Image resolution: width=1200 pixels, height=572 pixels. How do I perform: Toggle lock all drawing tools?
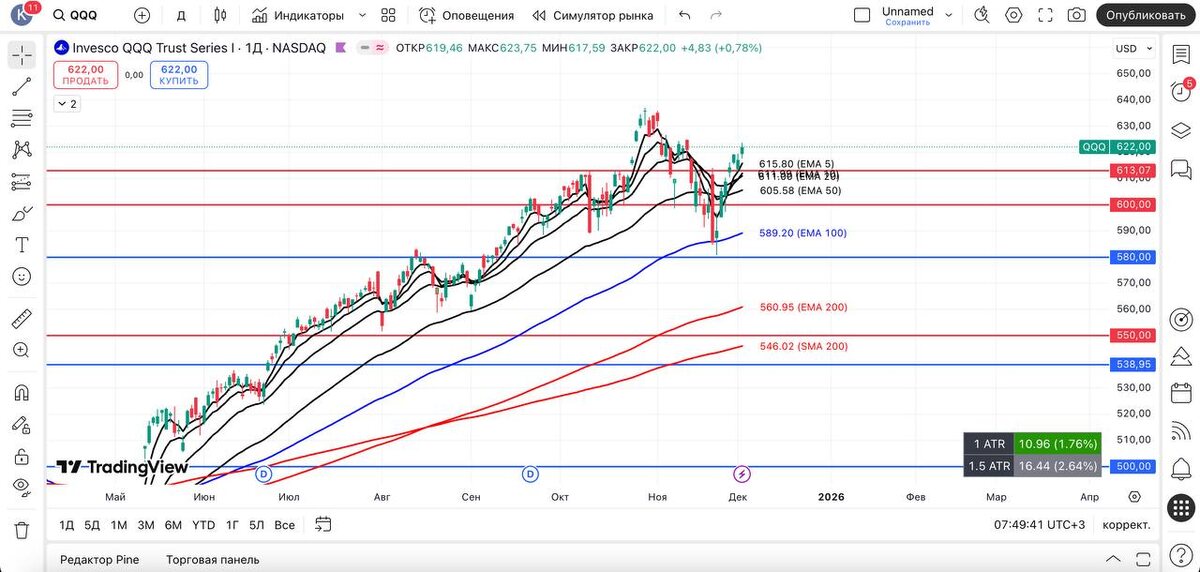click(x=21, y=457)
